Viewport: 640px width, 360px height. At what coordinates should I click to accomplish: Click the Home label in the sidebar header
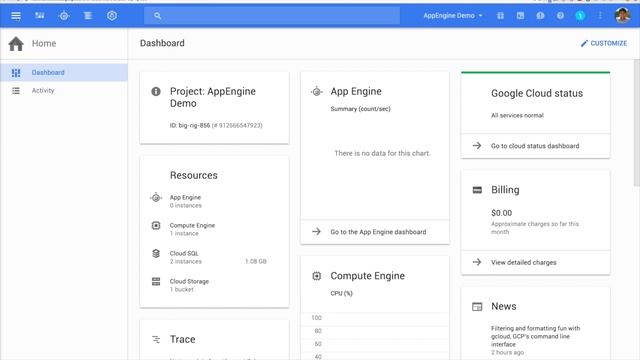pyautogui.click(x=44, y=44)
